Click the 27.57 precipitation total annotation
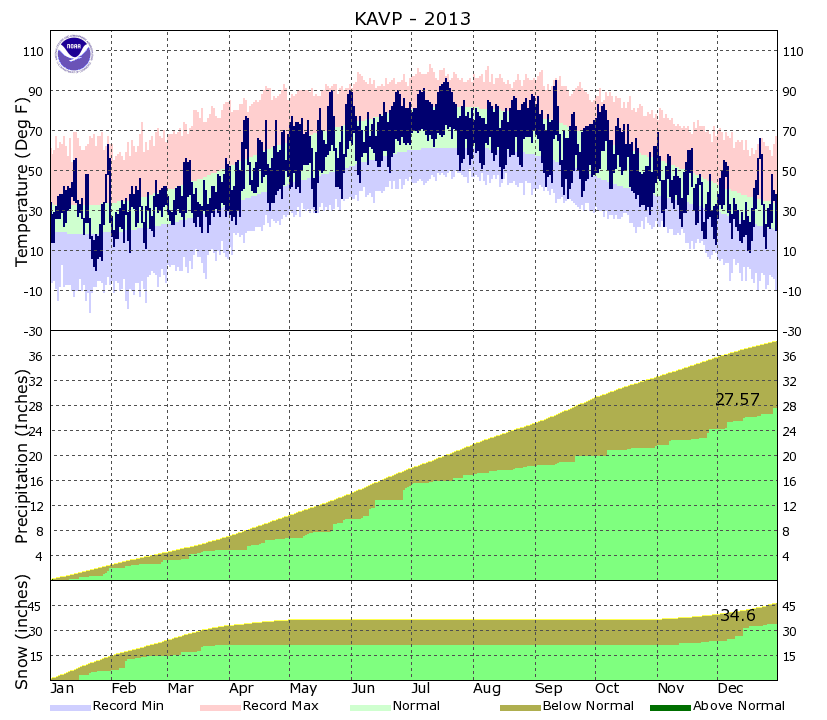This screenshot has width=827, height=720. [x=738, y=399]
